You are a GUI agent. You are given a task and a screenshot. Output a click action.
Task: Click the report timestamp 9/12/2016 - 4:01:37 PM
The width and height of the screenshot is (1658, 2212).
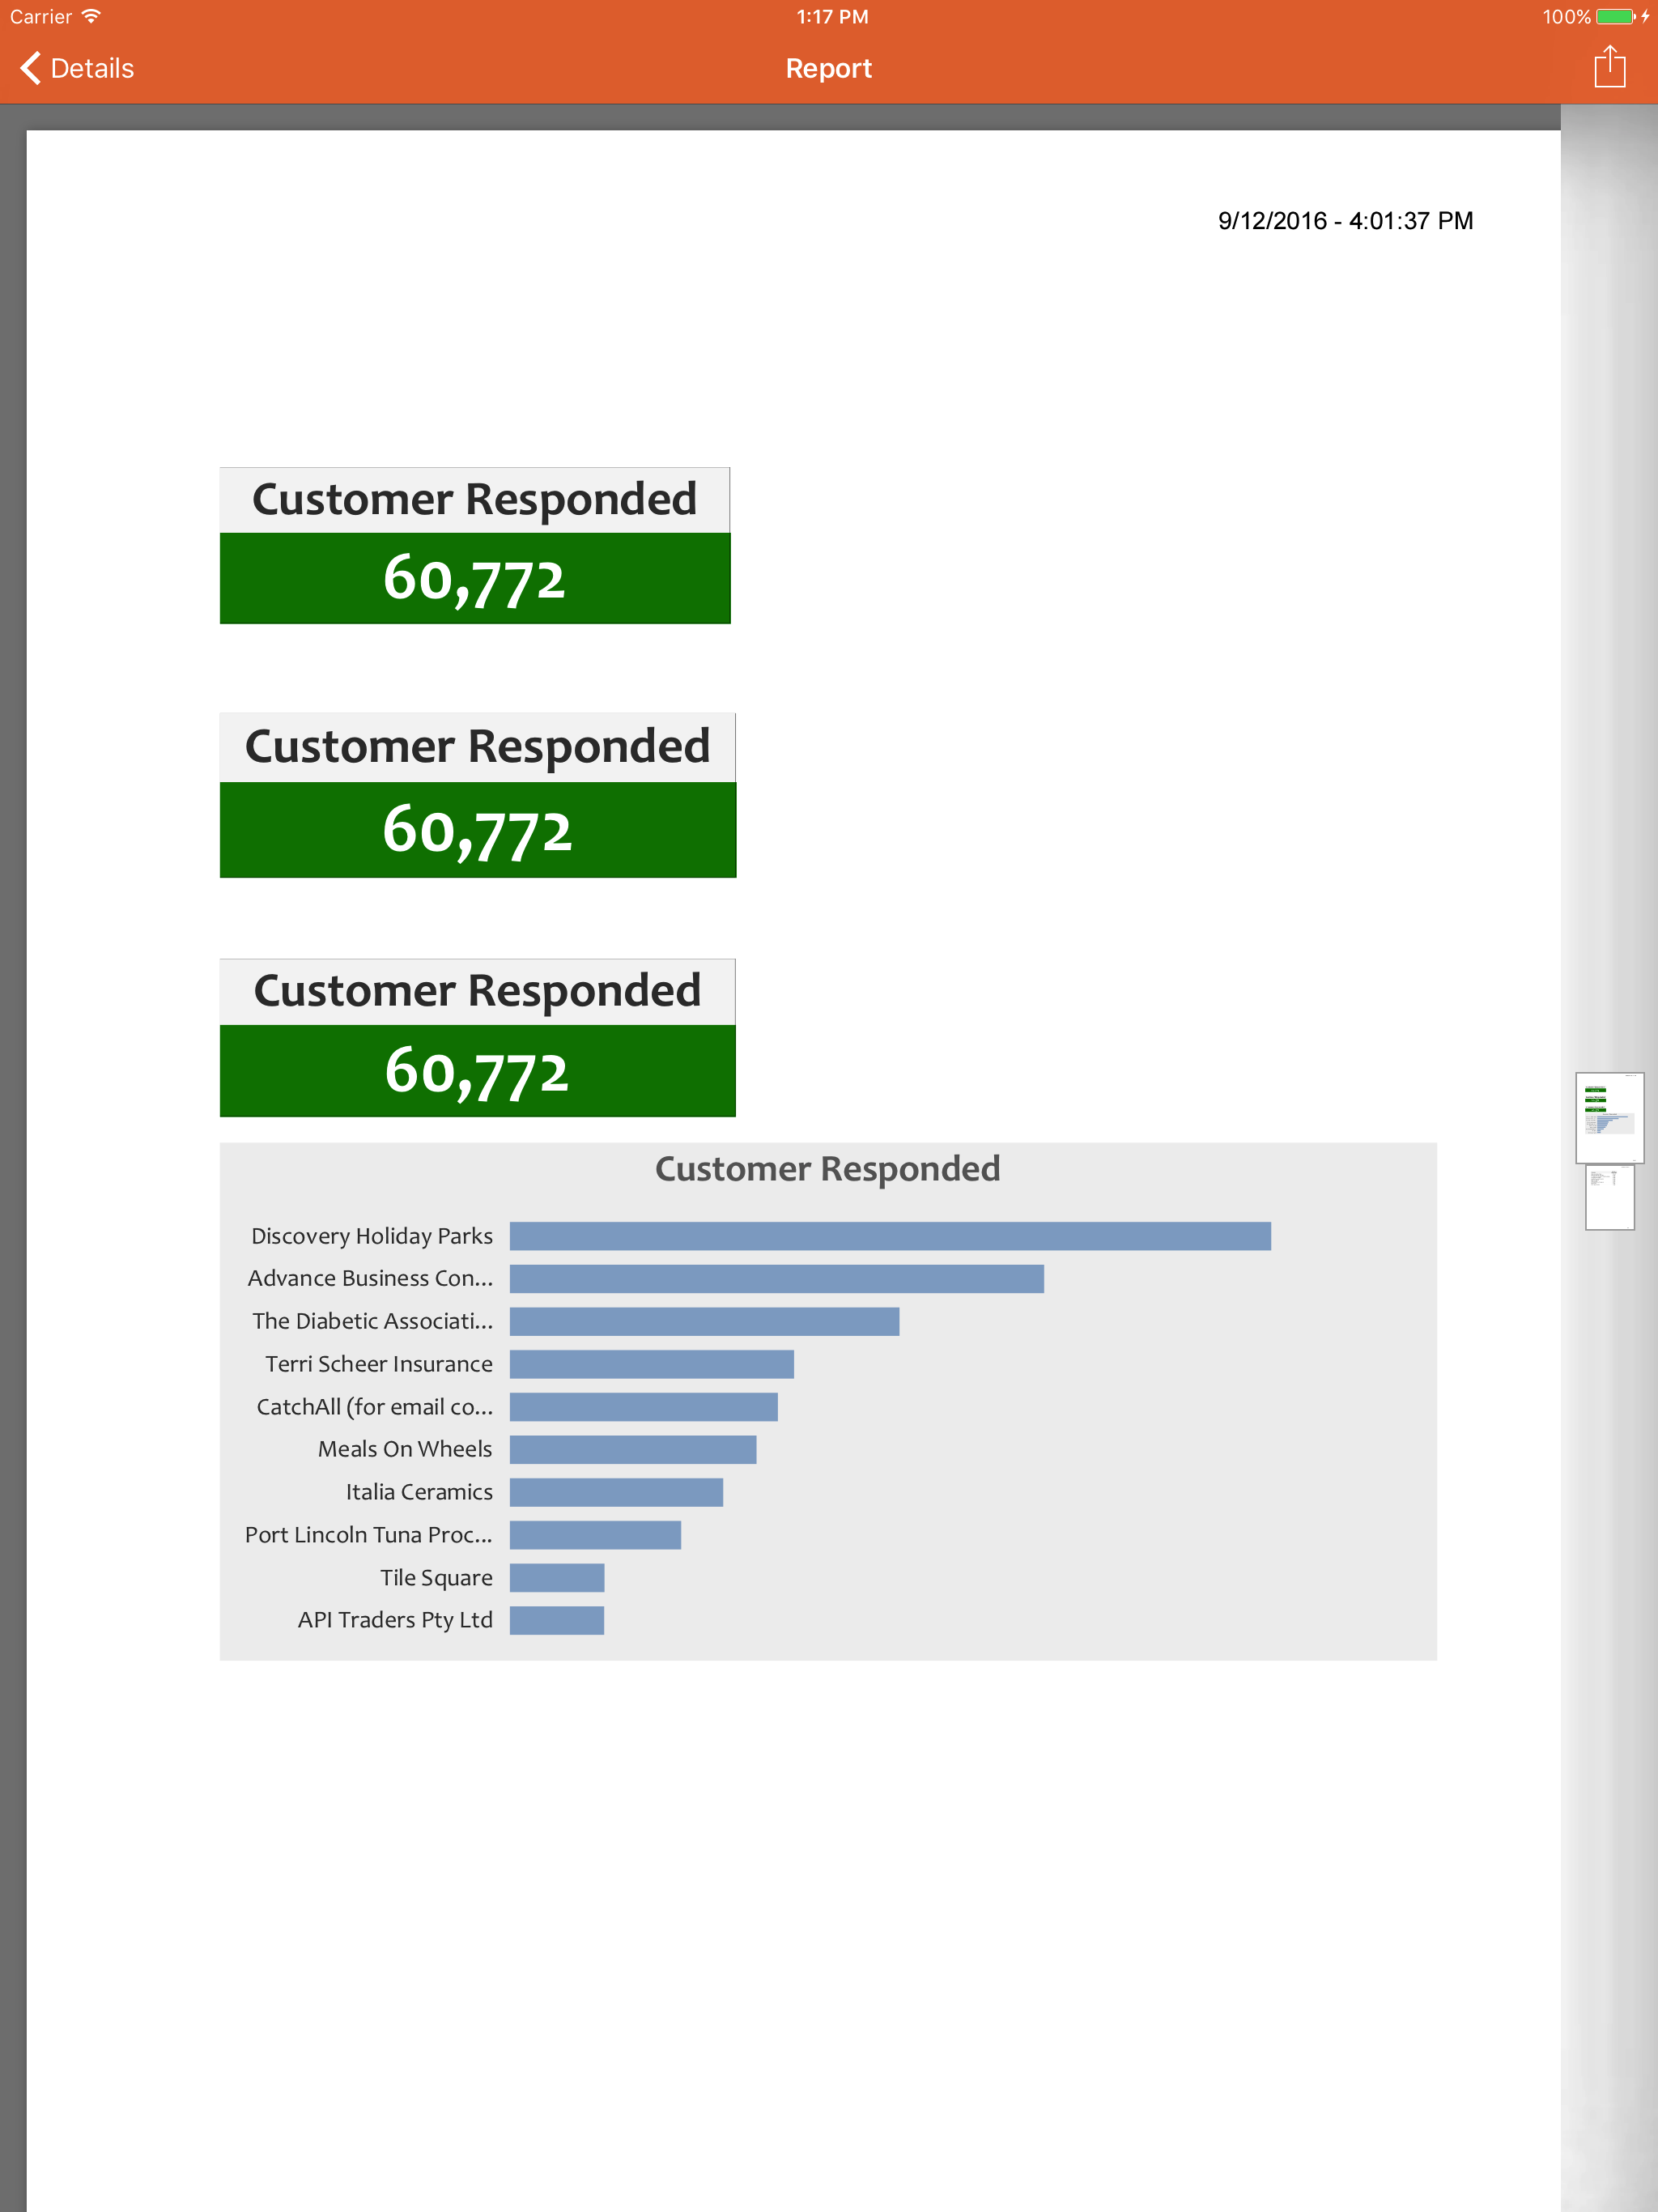(x=1345, y=220)
